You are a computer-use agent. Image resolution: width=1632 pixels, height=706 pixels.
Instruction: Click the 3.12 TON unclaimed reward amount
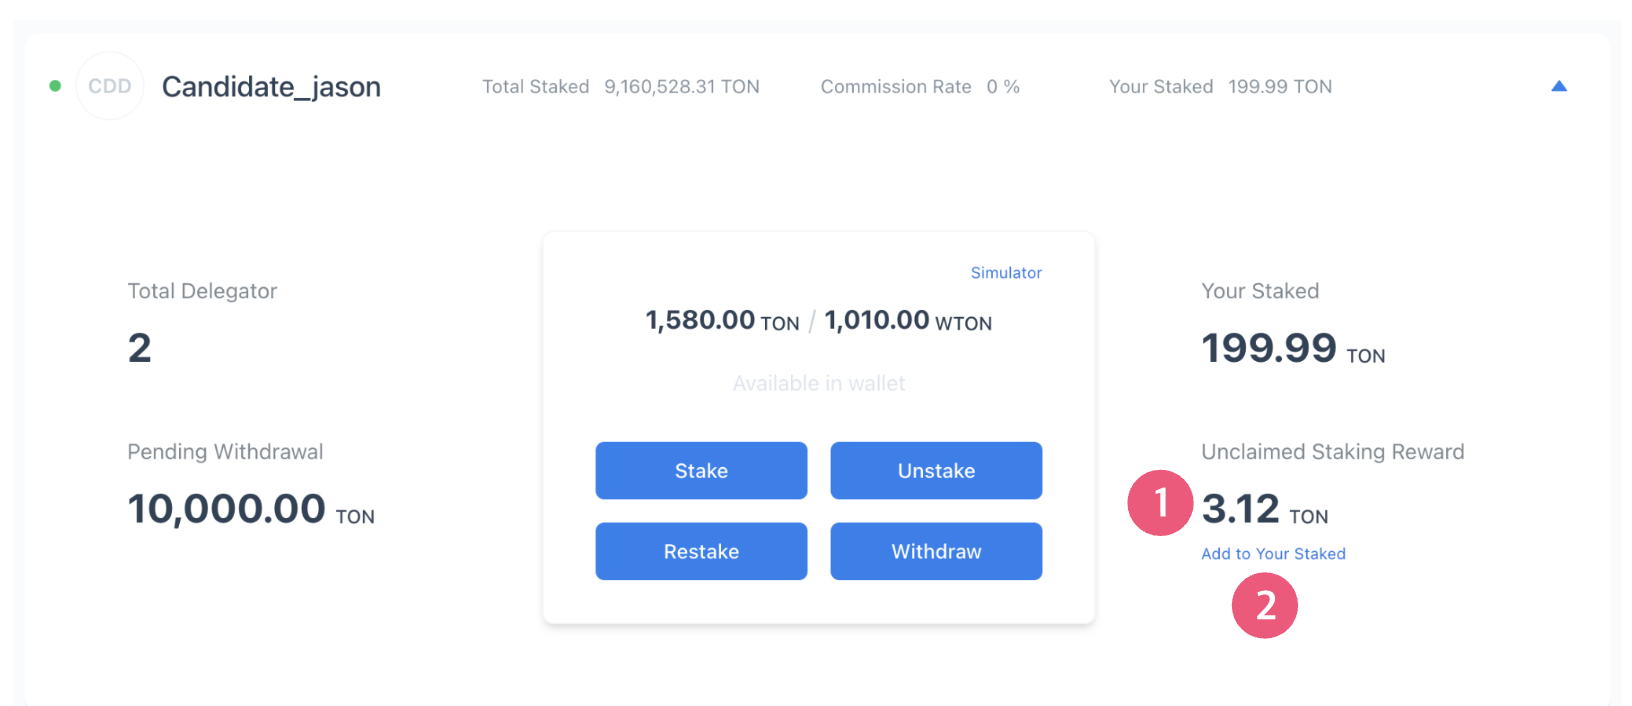pyautogui.click(x=1264, y=510)
